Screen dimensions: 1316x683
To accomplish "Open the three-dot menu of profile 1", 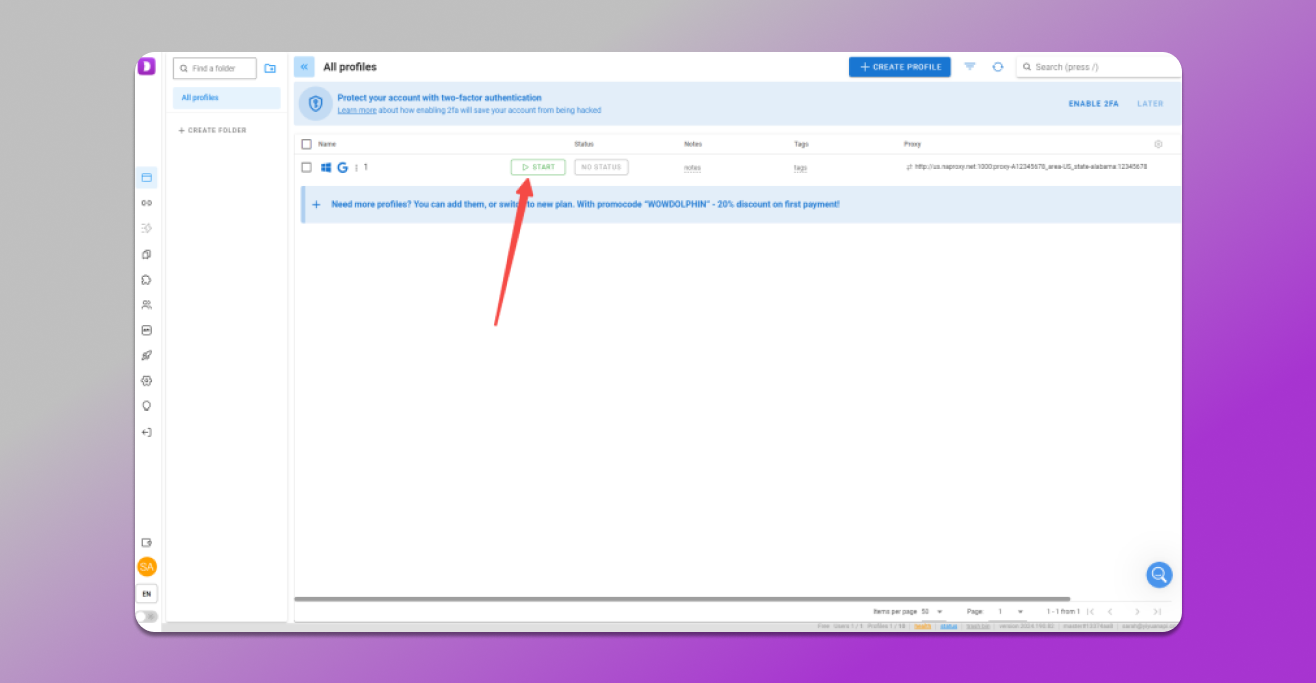I will [x=356, y=168].
